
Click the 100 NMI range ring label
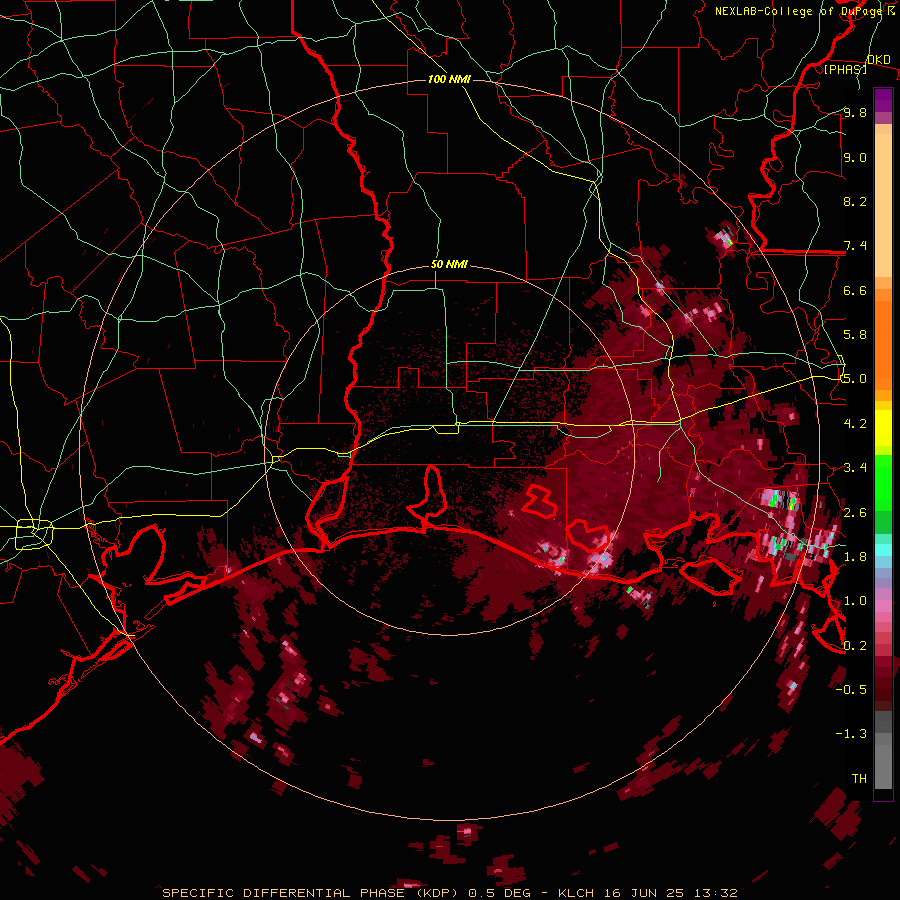coord(449,79)
